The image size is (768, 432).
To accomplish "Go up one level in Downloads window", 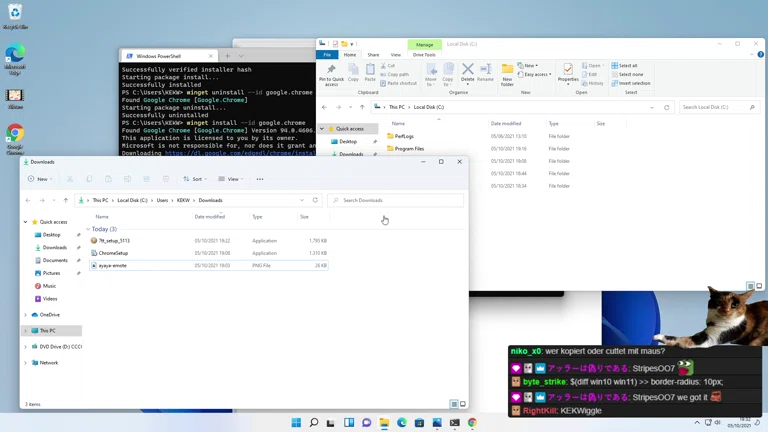I will click(x=66, y=200).
